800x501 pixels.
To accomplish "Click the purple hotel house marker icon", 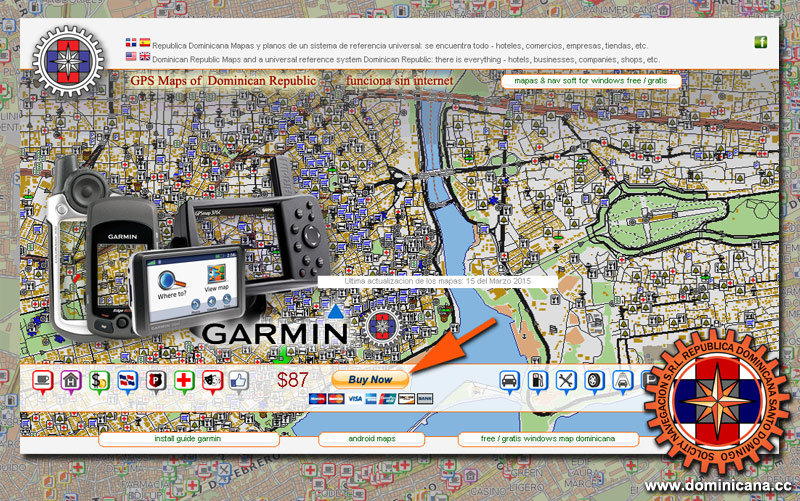I will point(71,381).
